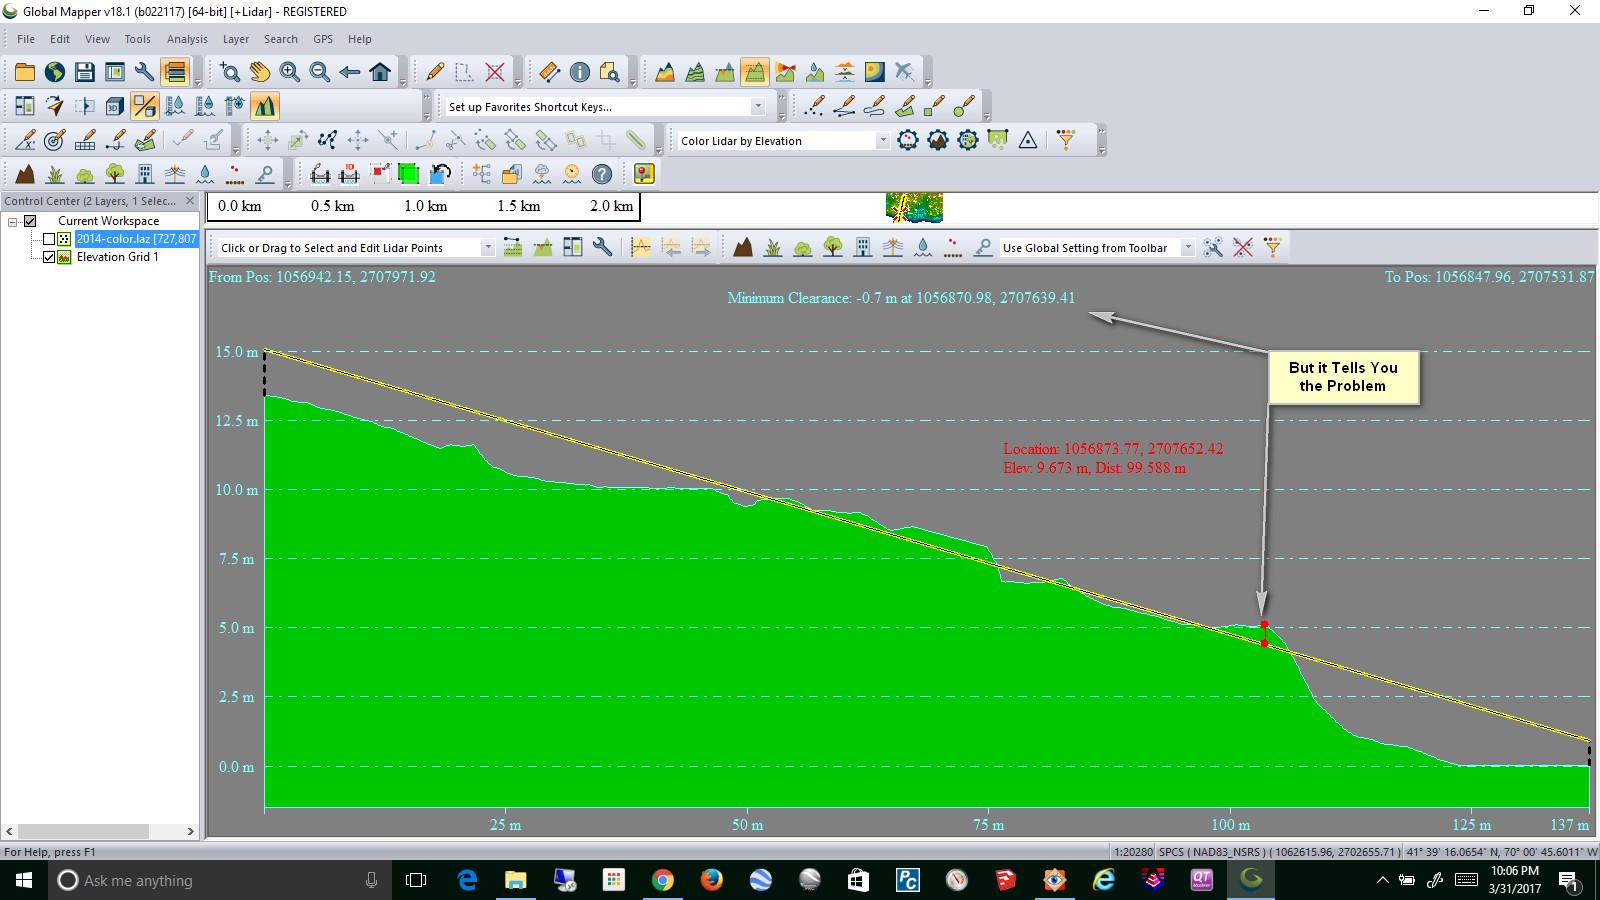Open path profile settings wrench icon
The width and height of the screenshot is (1600, 900).
(x=603, y=247)
